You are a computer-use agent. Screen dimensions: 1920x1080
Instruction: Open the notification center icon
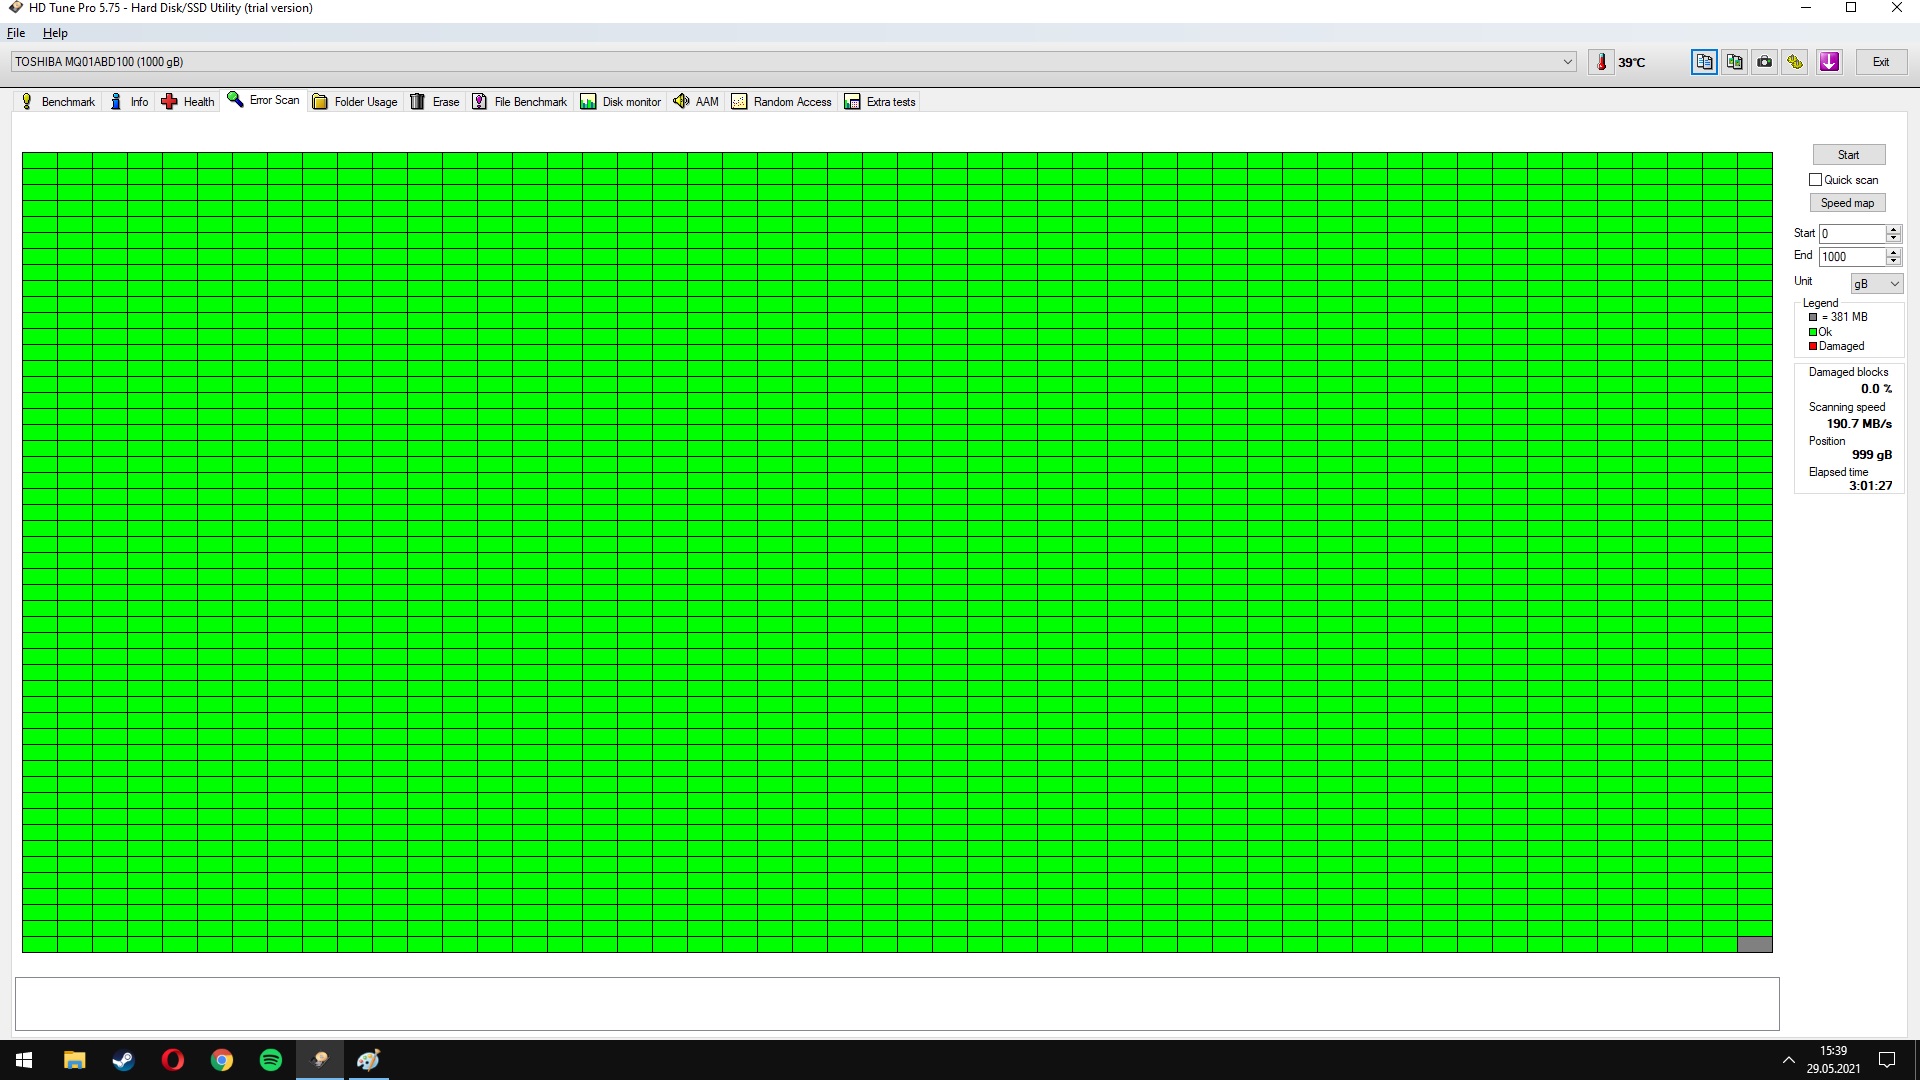tap(1887, 1060)
